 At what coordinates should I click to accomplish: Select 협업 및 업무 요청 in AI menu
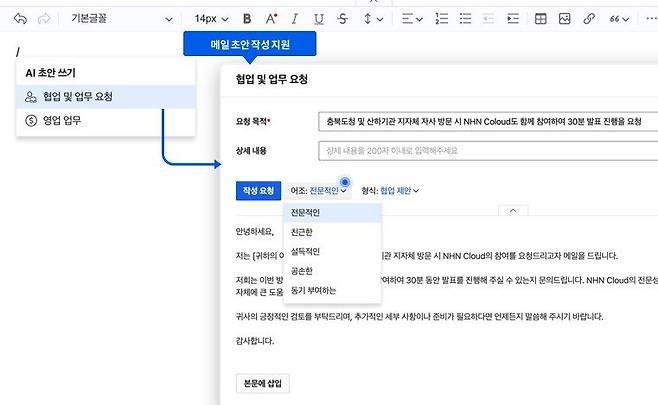click(105, 97)
